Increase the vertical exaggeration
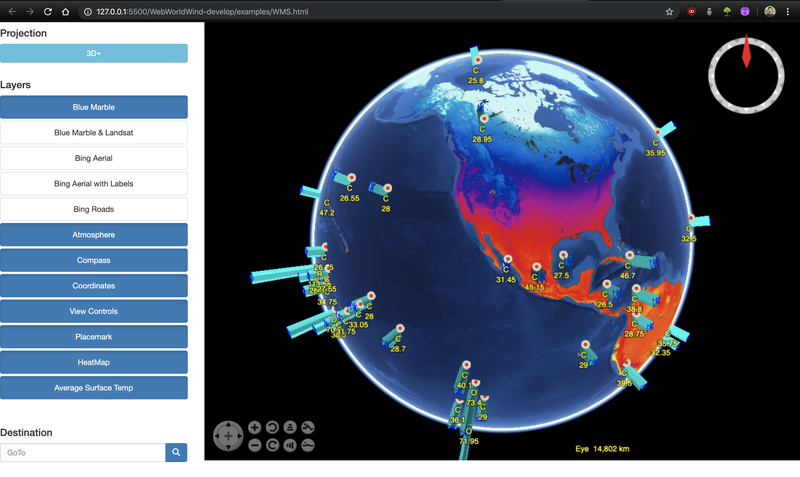Screen dimensions: 800x477 point(308,427)
